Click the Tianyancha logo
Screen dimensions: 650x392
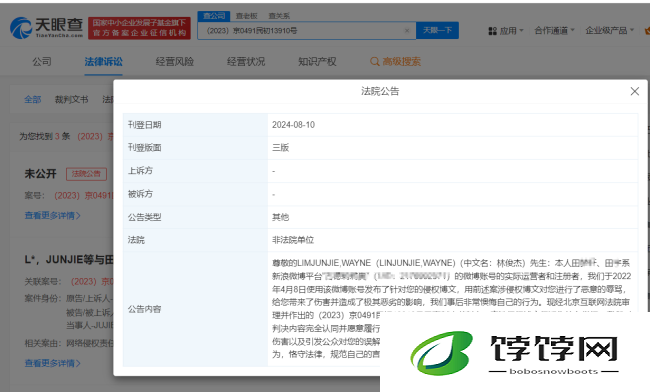[x=46, y=27]
